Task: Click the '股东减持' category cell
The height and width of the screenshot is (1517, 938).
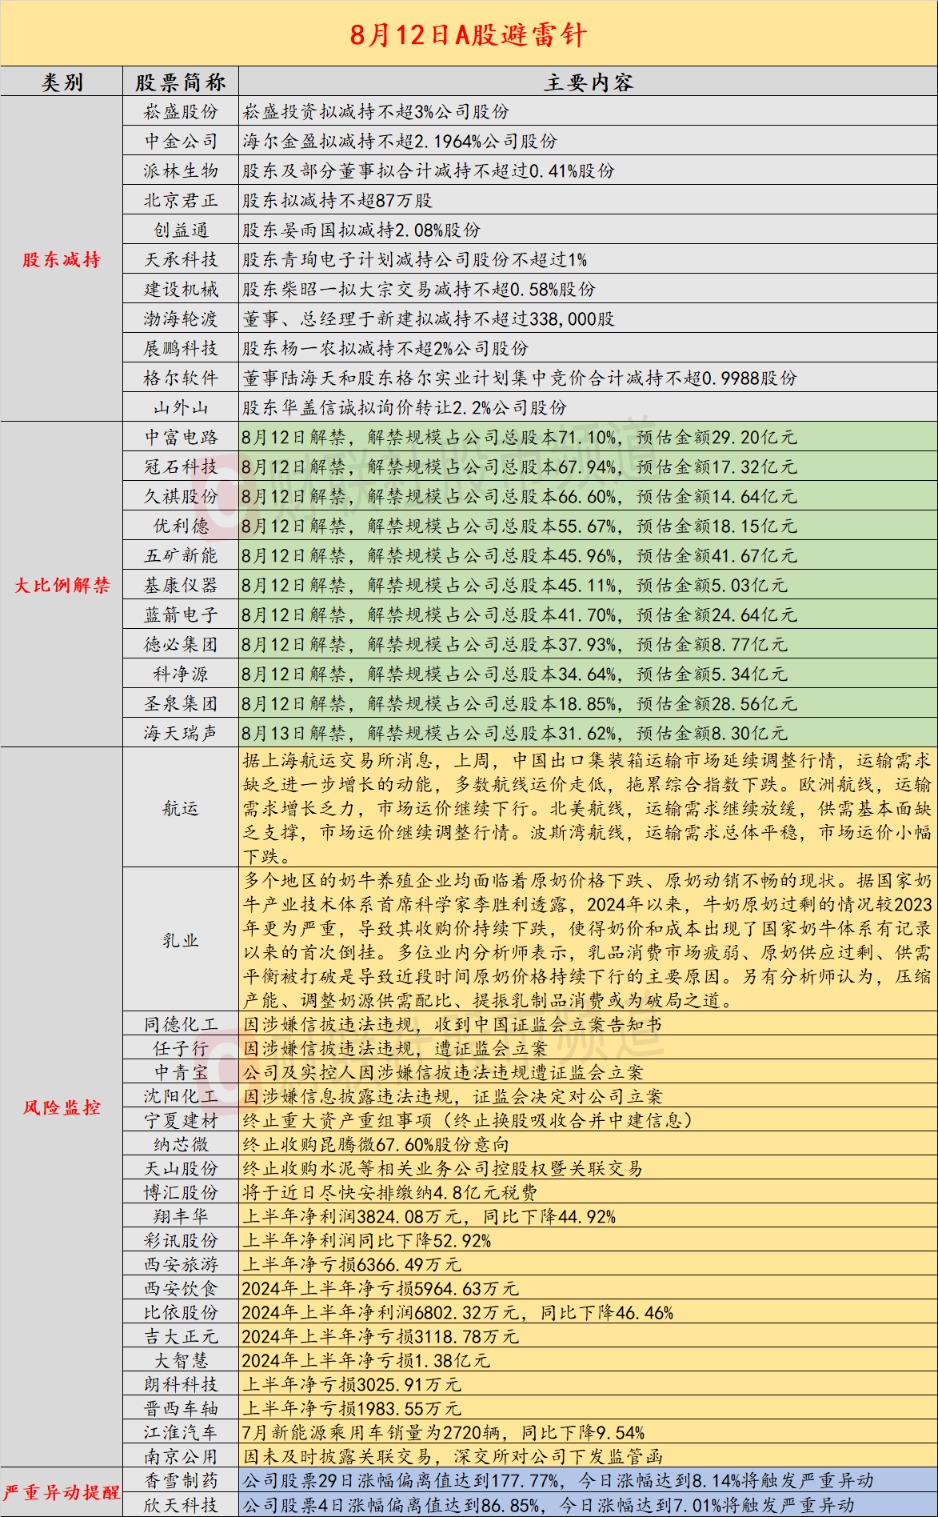Action: pyautogui.click(x=62, y=260)
